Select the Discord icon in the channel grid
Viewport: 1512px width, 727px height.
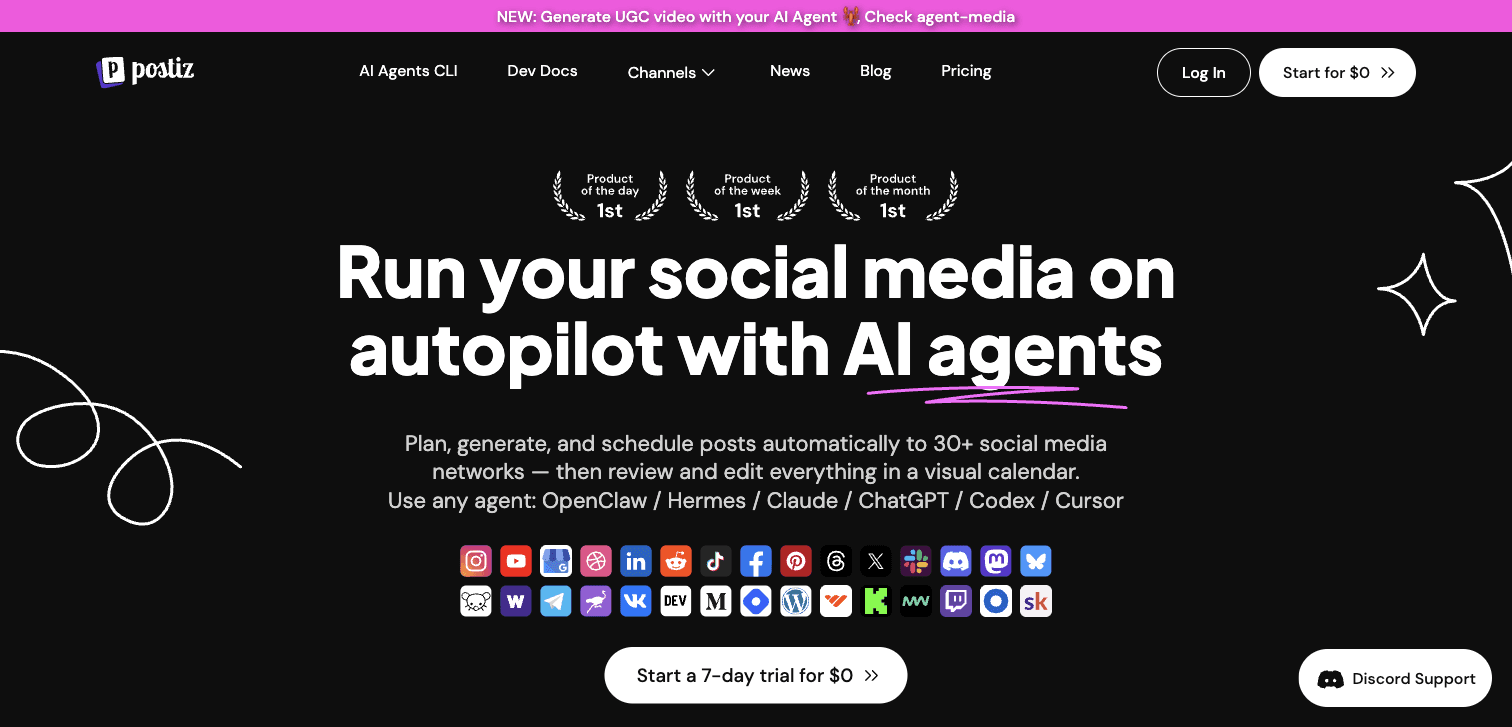coord(956,561)
